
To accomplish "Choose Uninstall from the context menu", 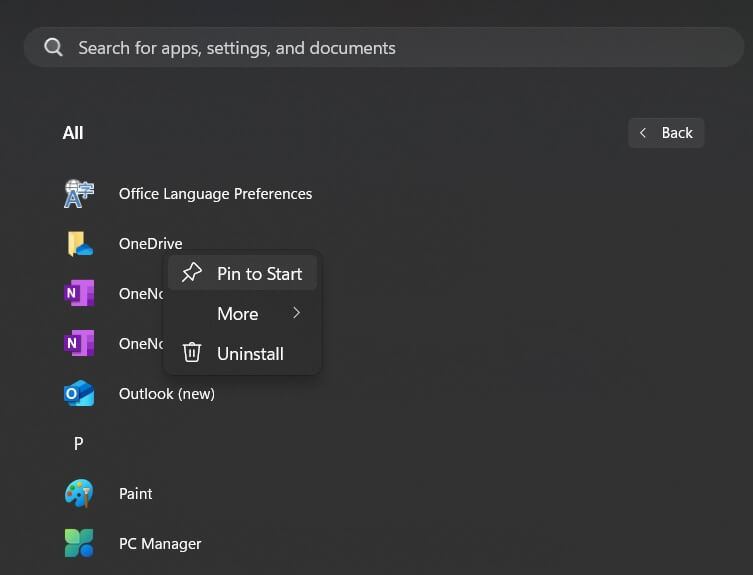I will 243,354.
